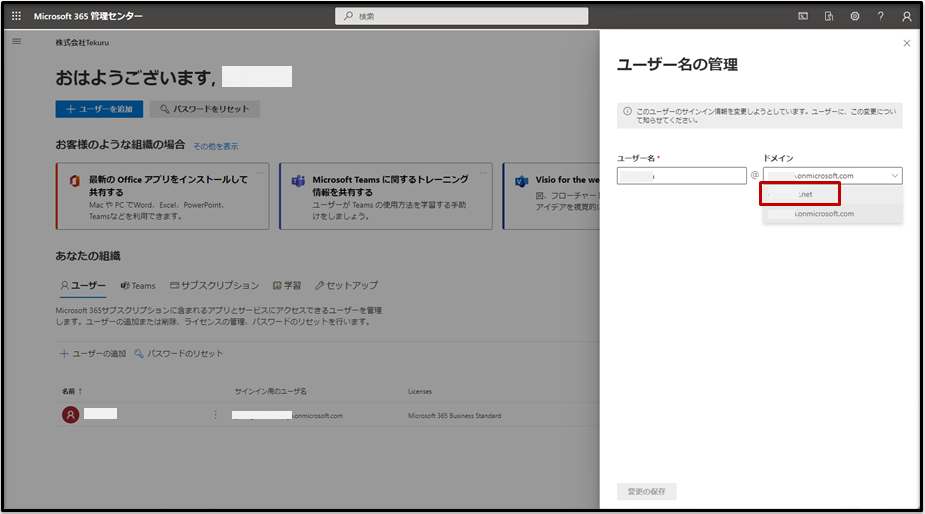Open Cloud Shell icon in header

coord(803,17)
